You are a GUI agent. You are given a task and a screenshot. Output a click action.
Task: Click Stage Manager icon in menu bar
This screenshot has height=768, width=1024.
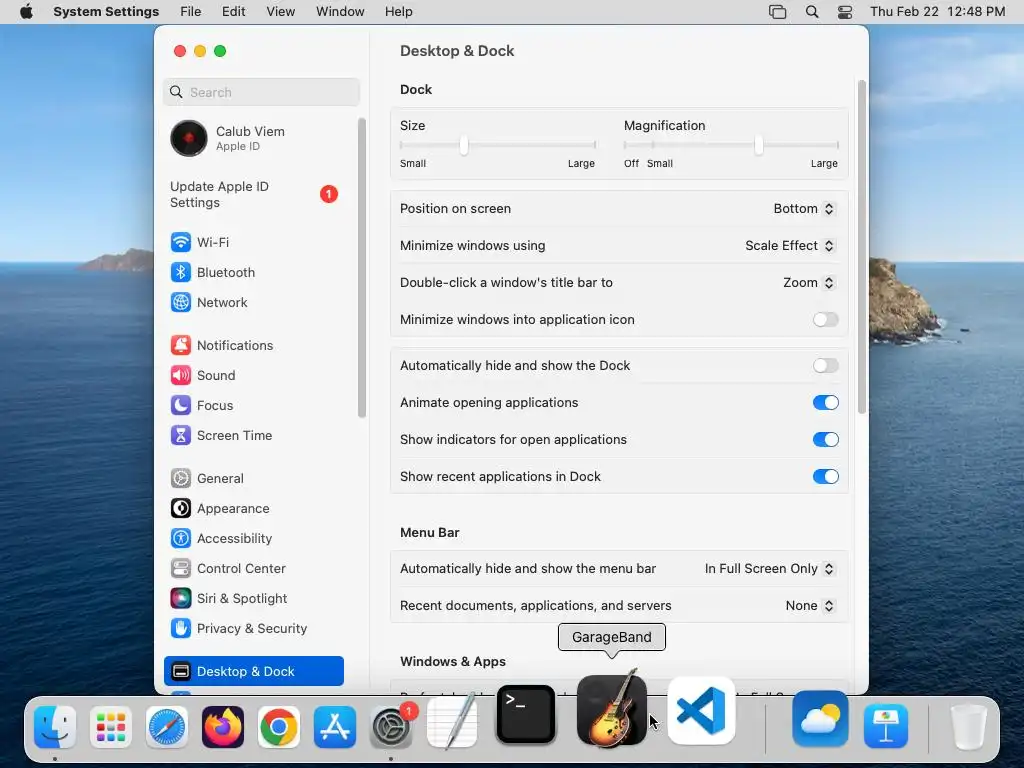coord(777,11)
